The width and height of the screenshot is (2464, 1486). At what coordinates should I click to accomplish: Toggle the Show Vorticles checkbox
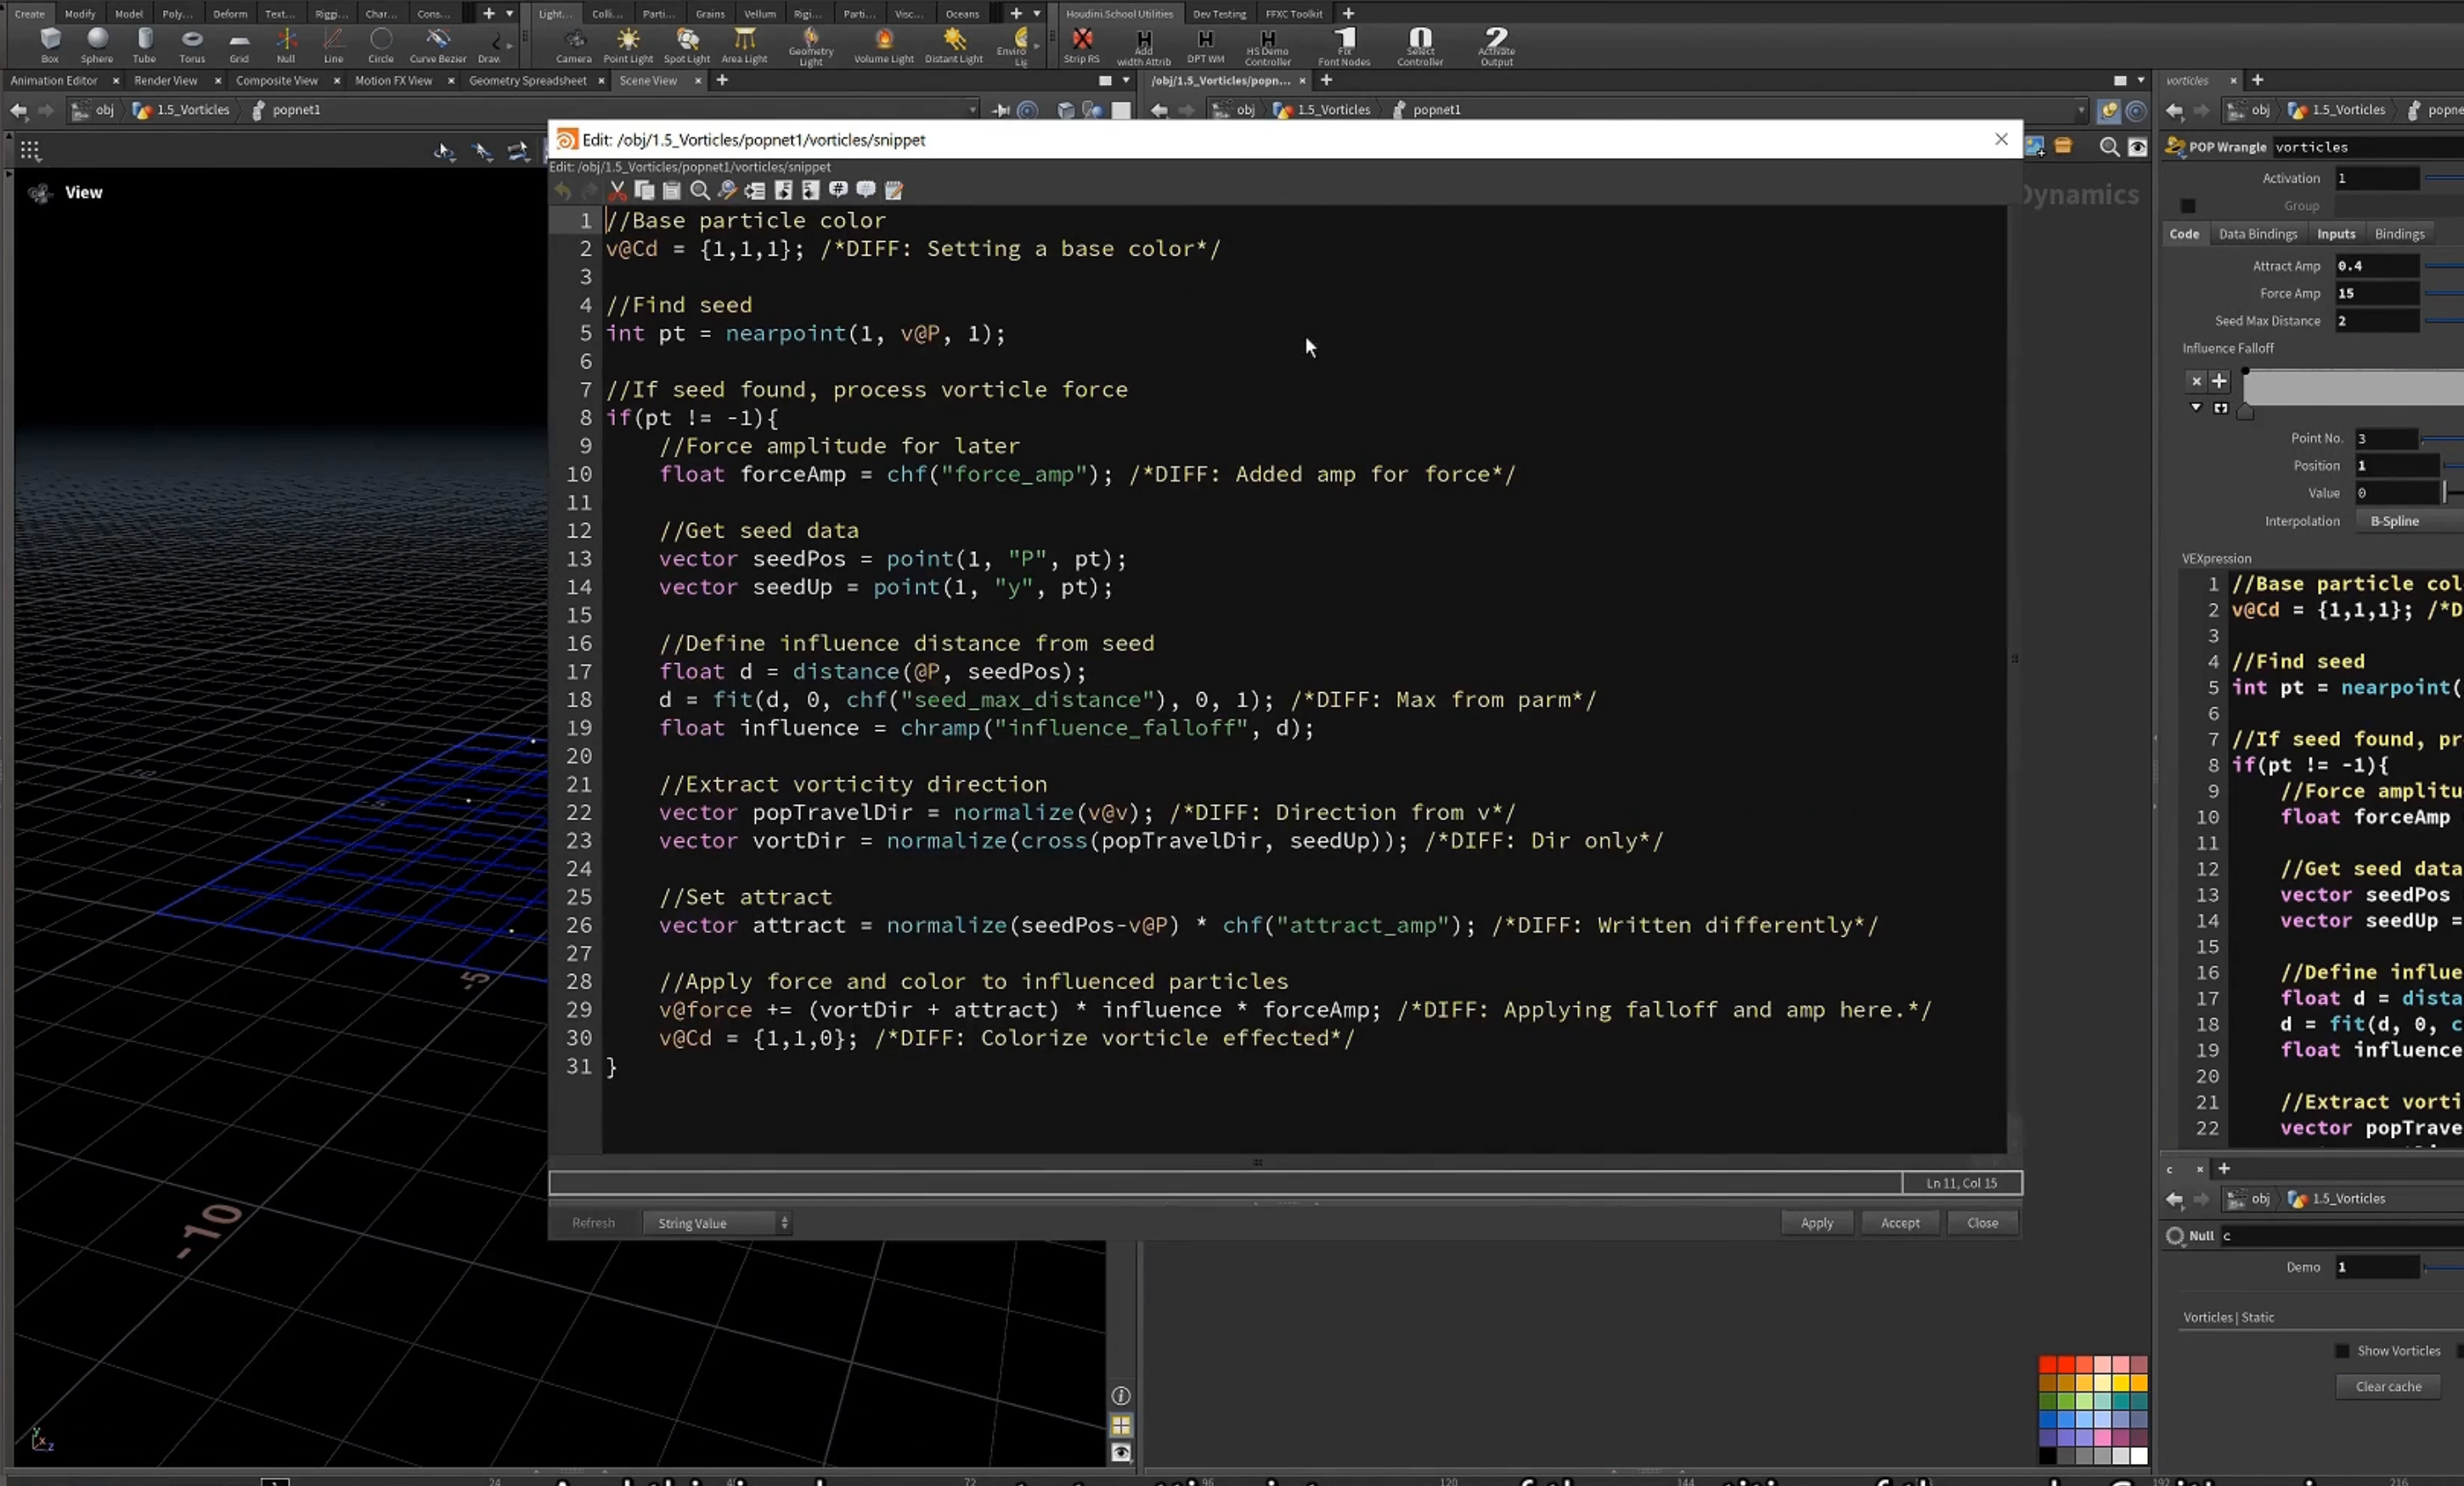coord(2342,1351)
